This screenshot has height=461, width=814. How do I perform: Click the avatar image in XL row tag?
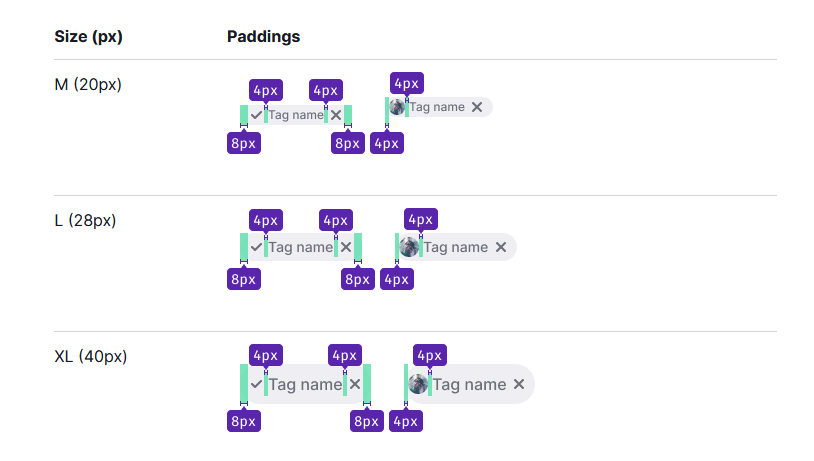[x=418, y=384]
